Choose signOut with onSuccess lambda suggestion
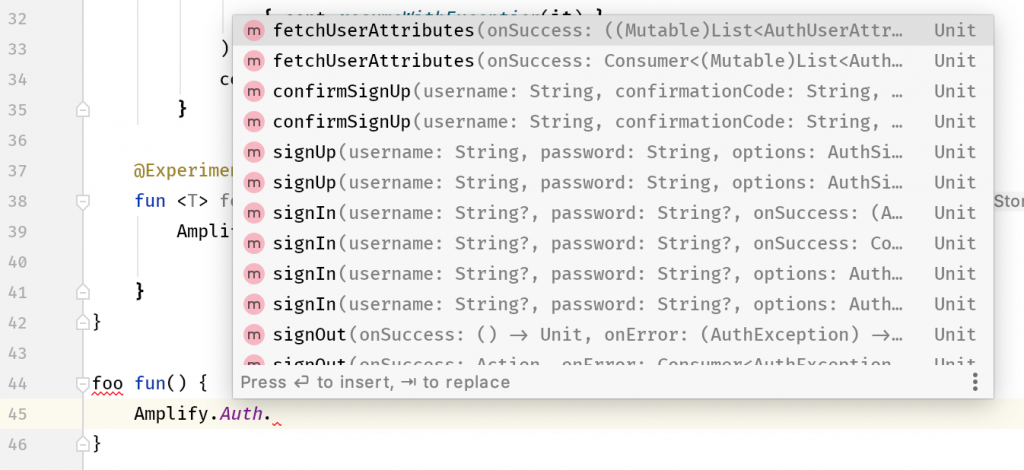The image size is (1024, 470). [613, 335]
